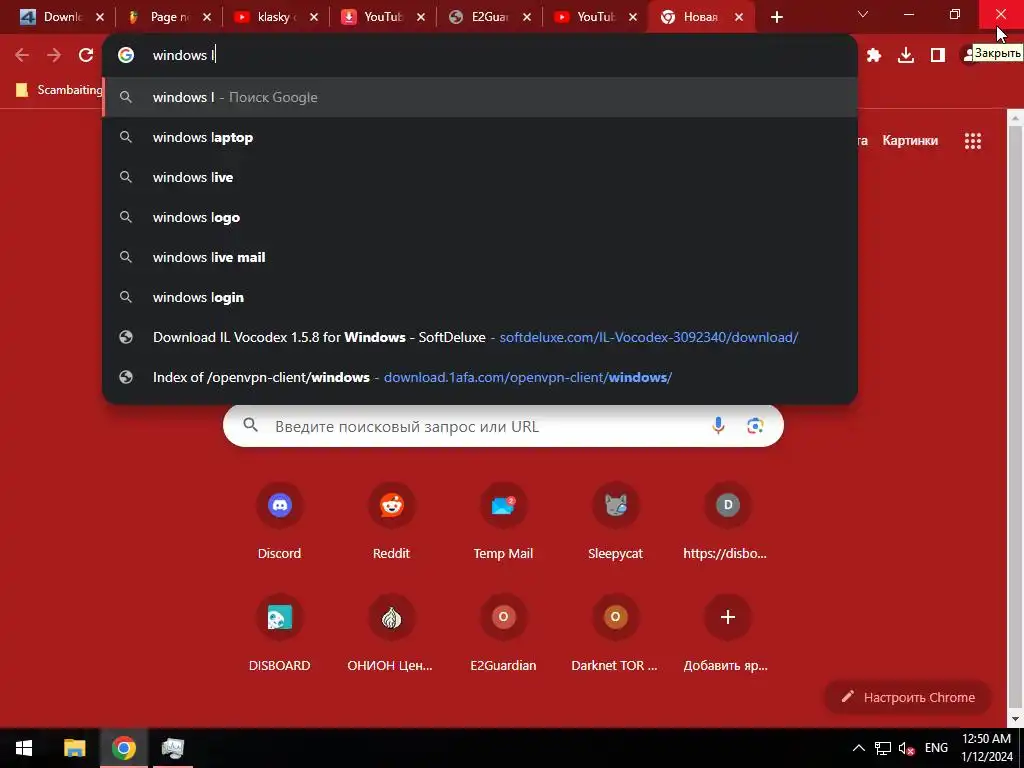
Task: Switch to the E2Guar... tab
Action: (x=488, y=17)
